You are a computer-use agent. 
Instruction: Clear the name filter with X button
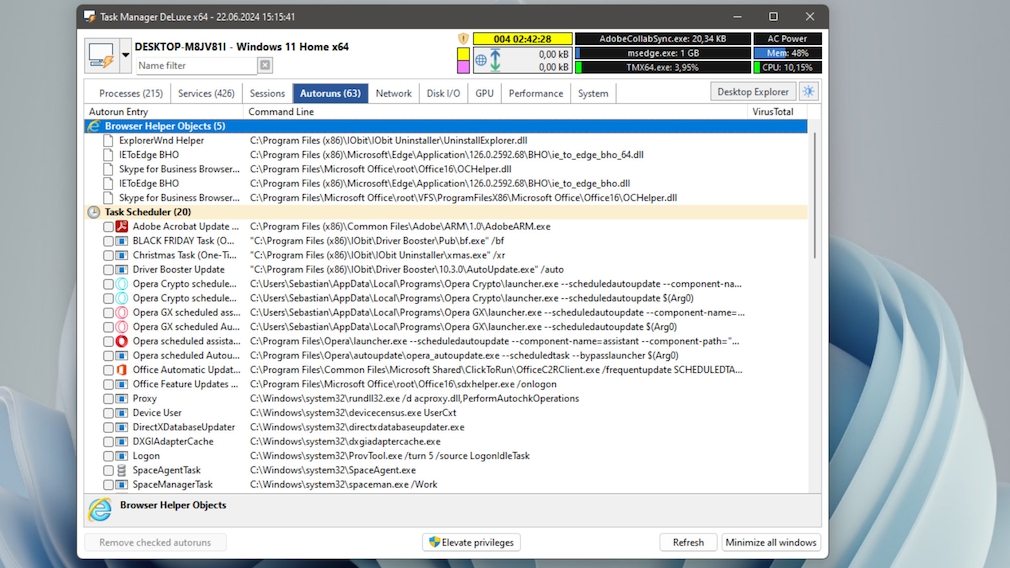265,66
